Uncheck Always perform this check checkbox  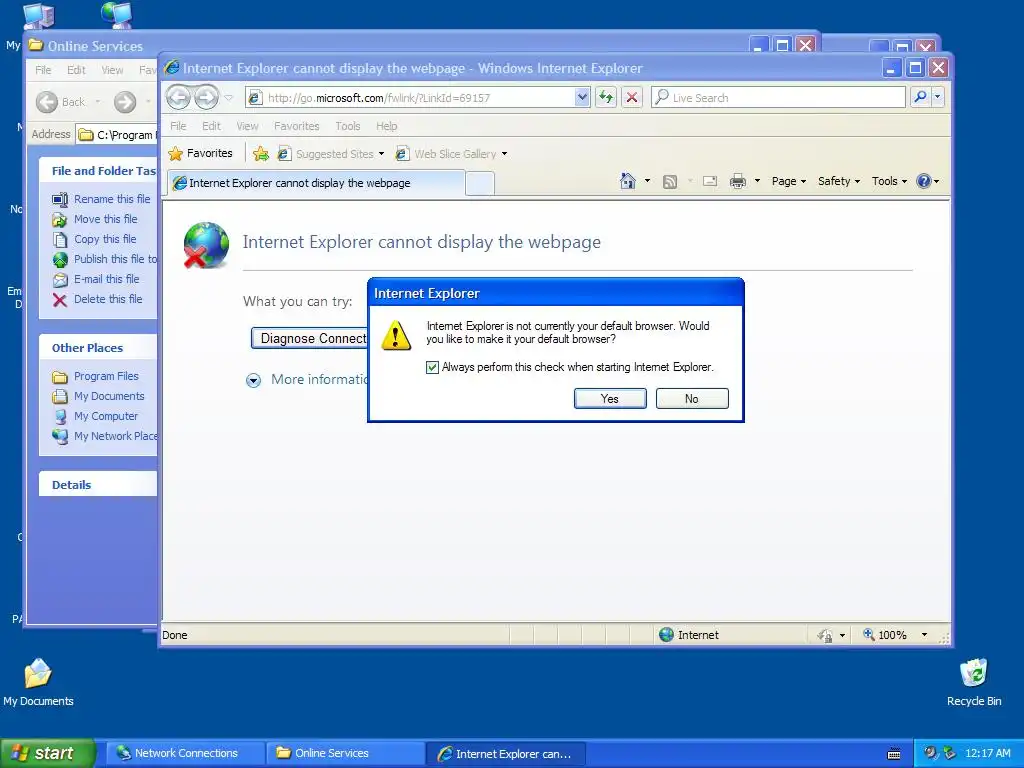pyautogui.click(x=432, y=367)
